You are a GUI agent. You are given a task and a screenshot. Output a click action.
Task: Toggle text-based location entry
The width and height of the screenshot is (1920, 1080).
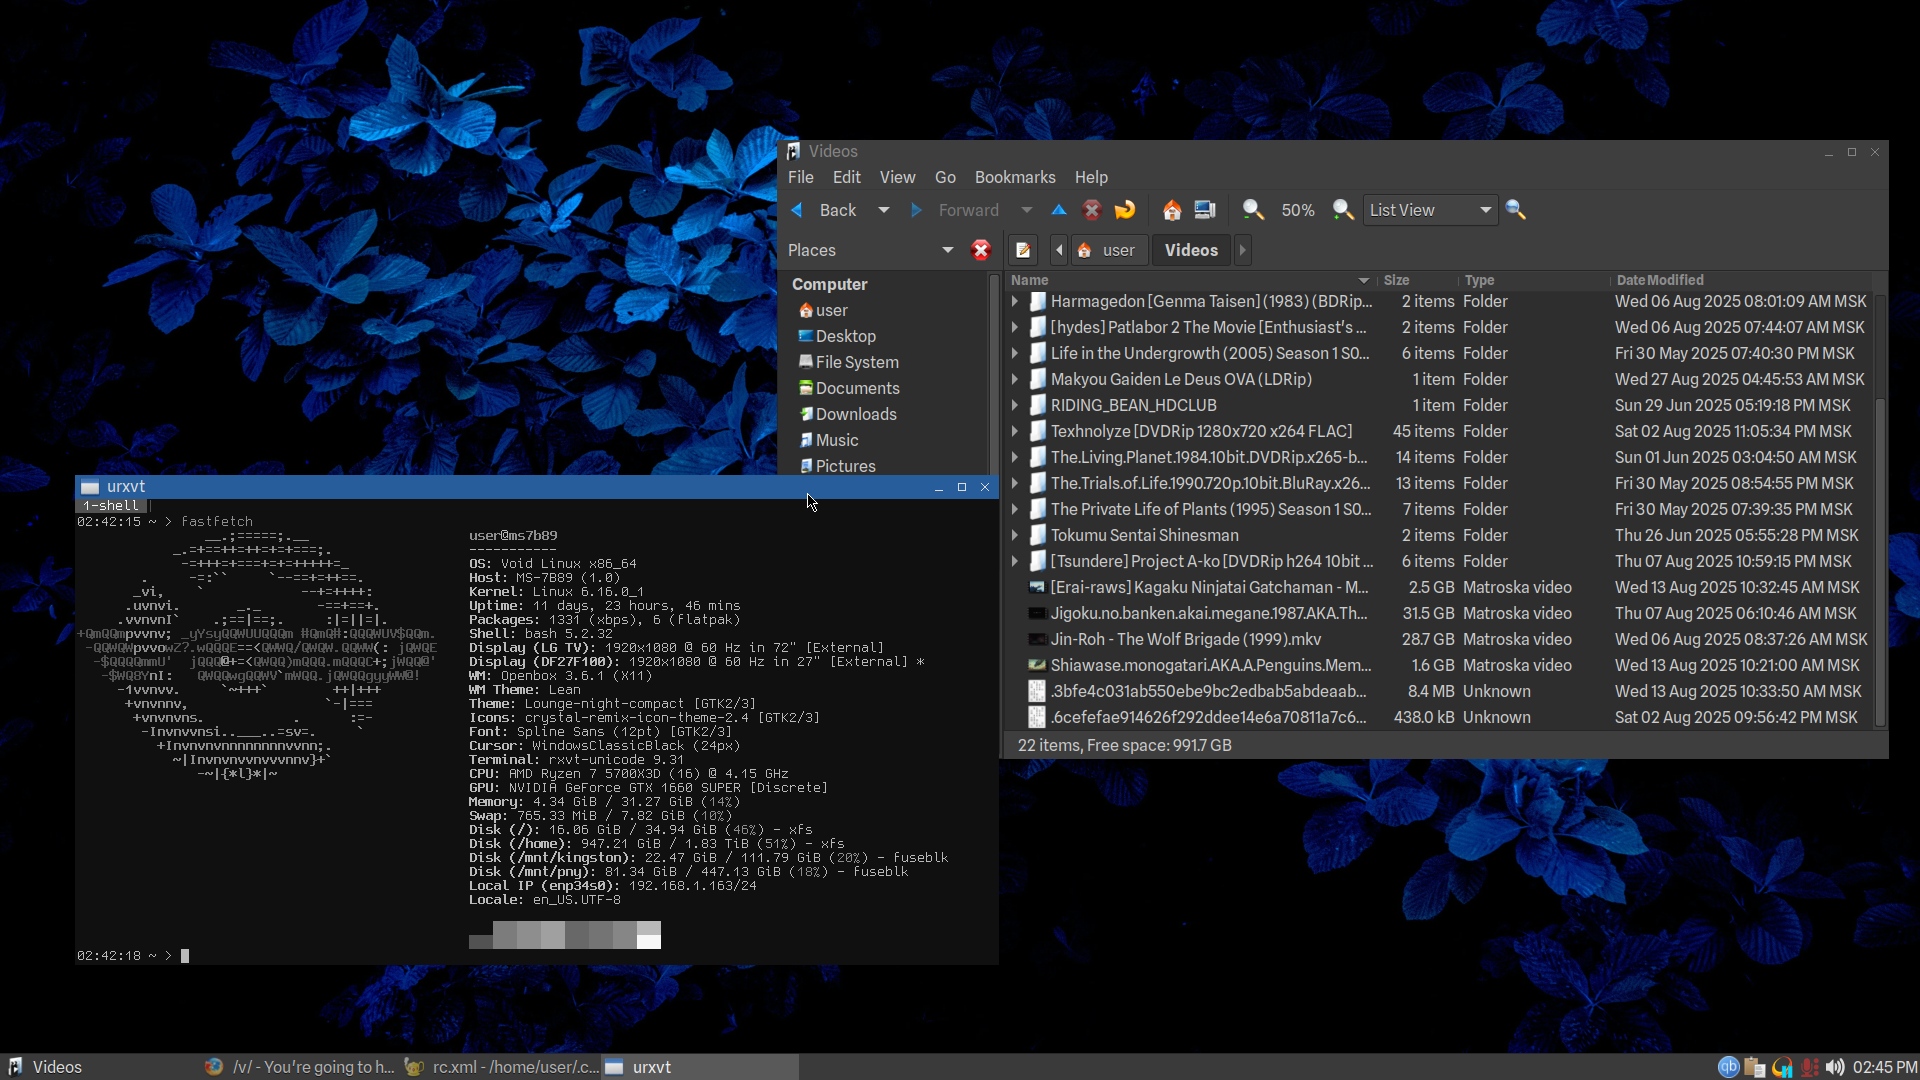coord(1023,250)
